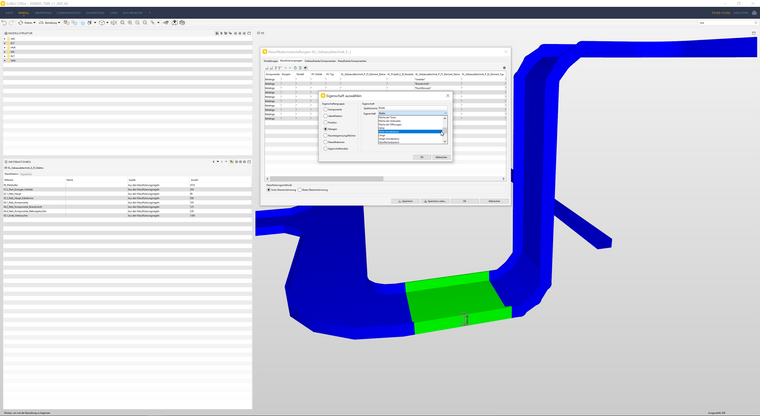Open the Unklassifizierte Komponenten tab
Screen dimensions: 760x416
(320, 61)
